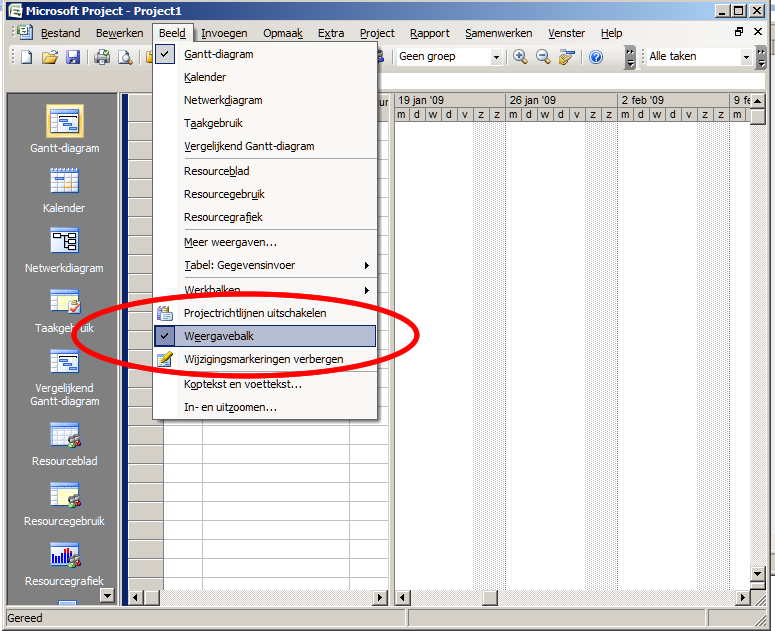This screenshot has width=775, height=631.
Task: Close the open Beeld menu tab
Action: click(x=172, y=33)
